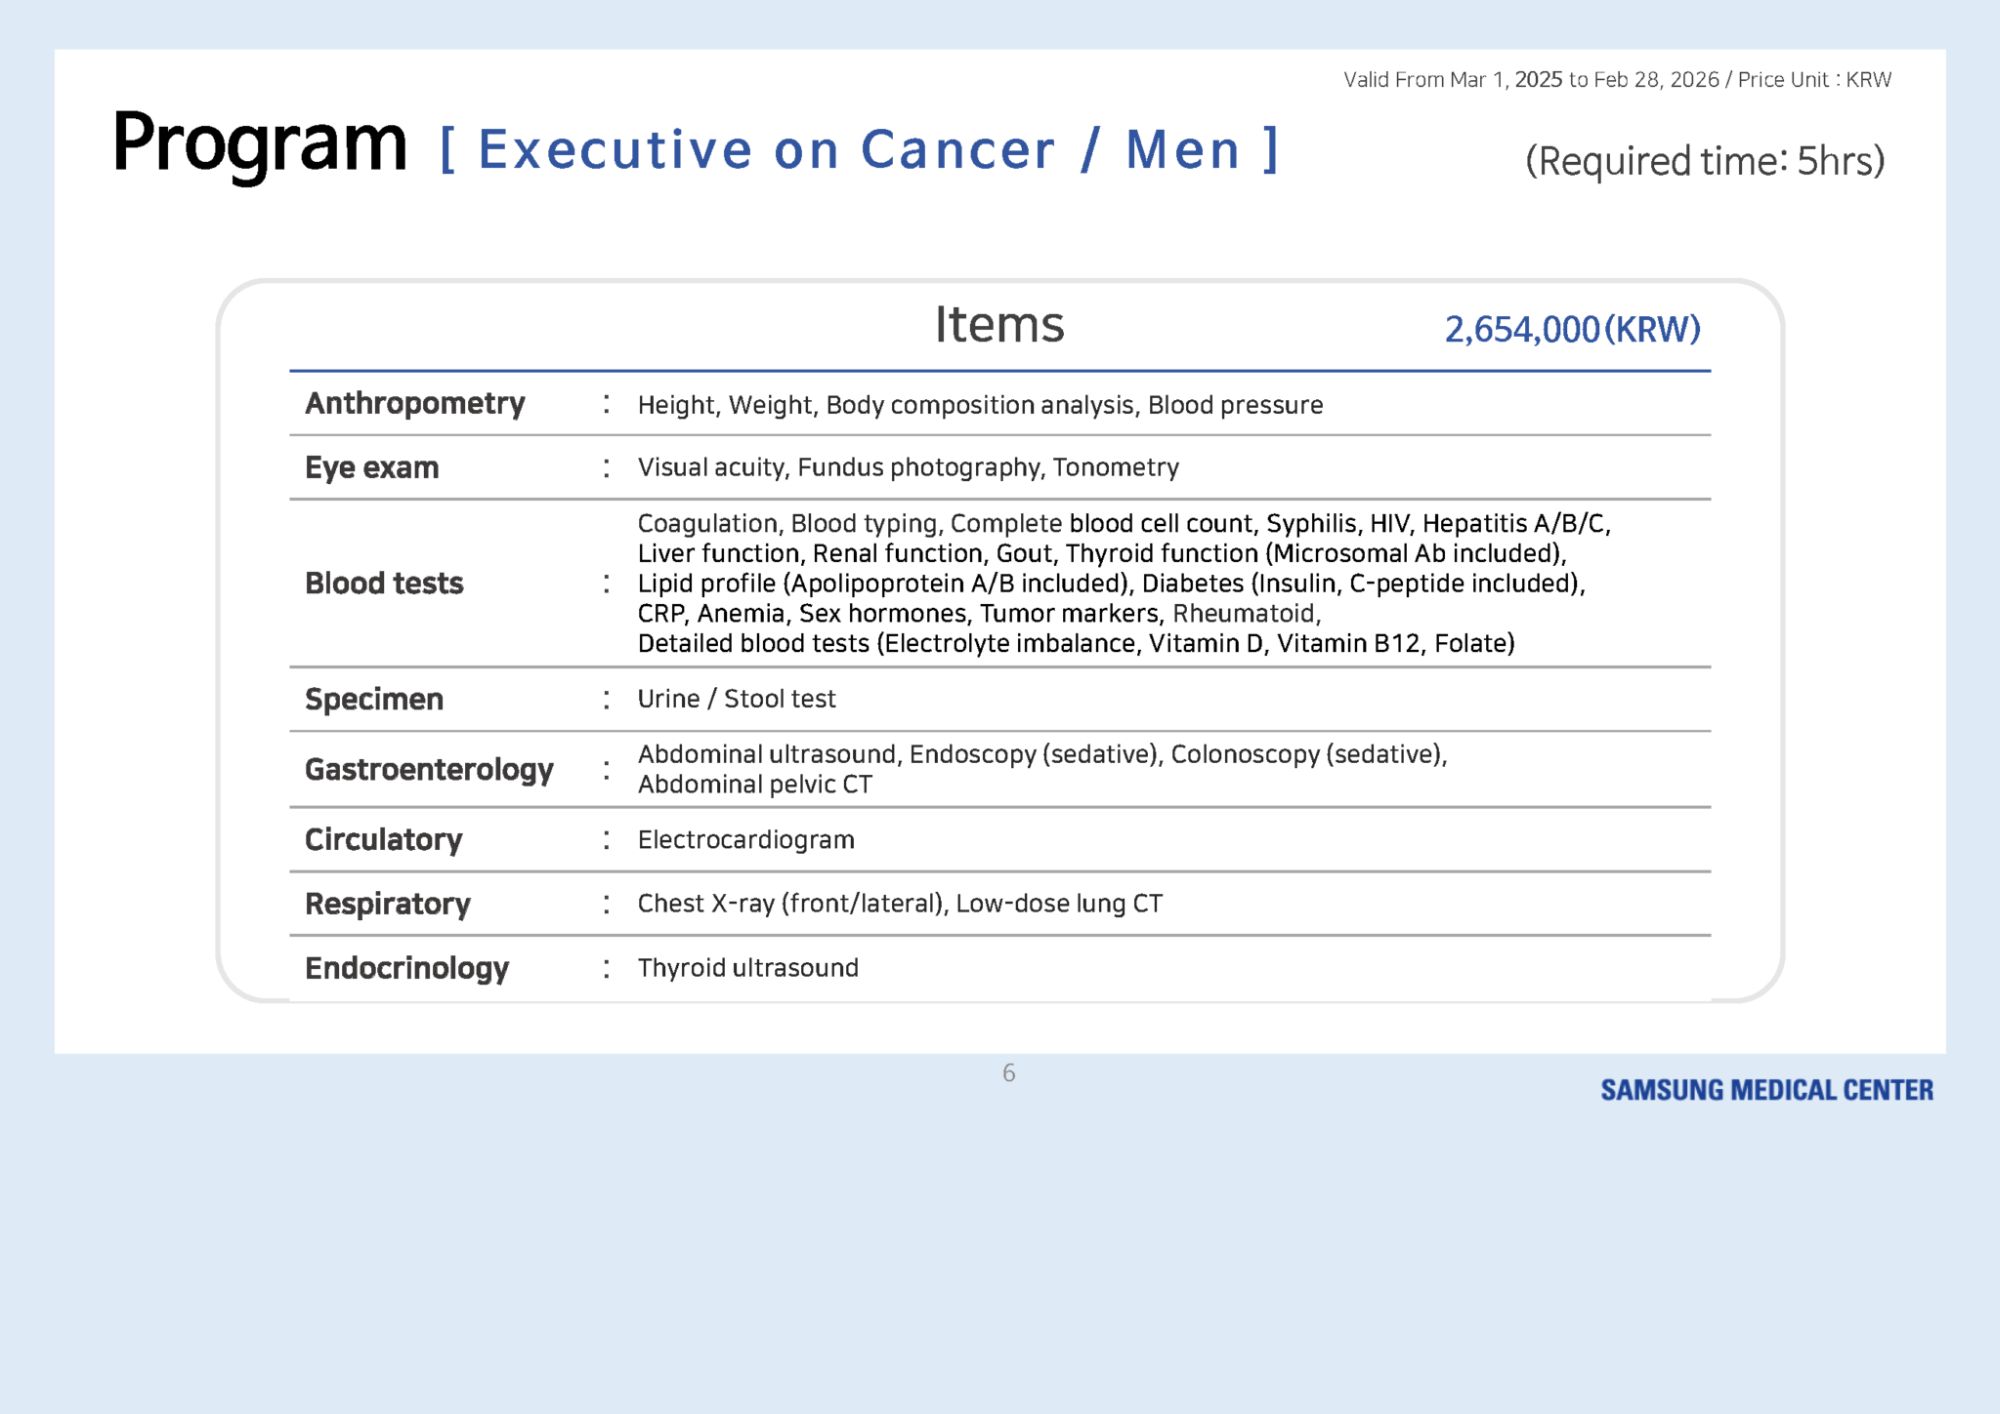This screenshot has width=2000, height=1414.
Task: Select the Circulatory row label
Action: 383,839
